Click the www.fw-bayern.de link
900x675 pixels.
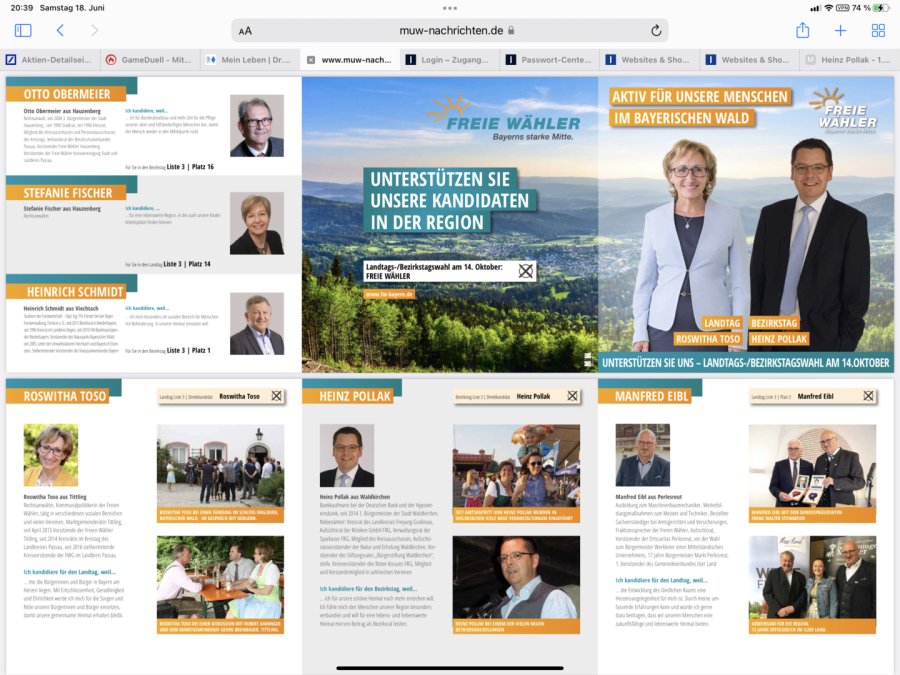[389, 294]
